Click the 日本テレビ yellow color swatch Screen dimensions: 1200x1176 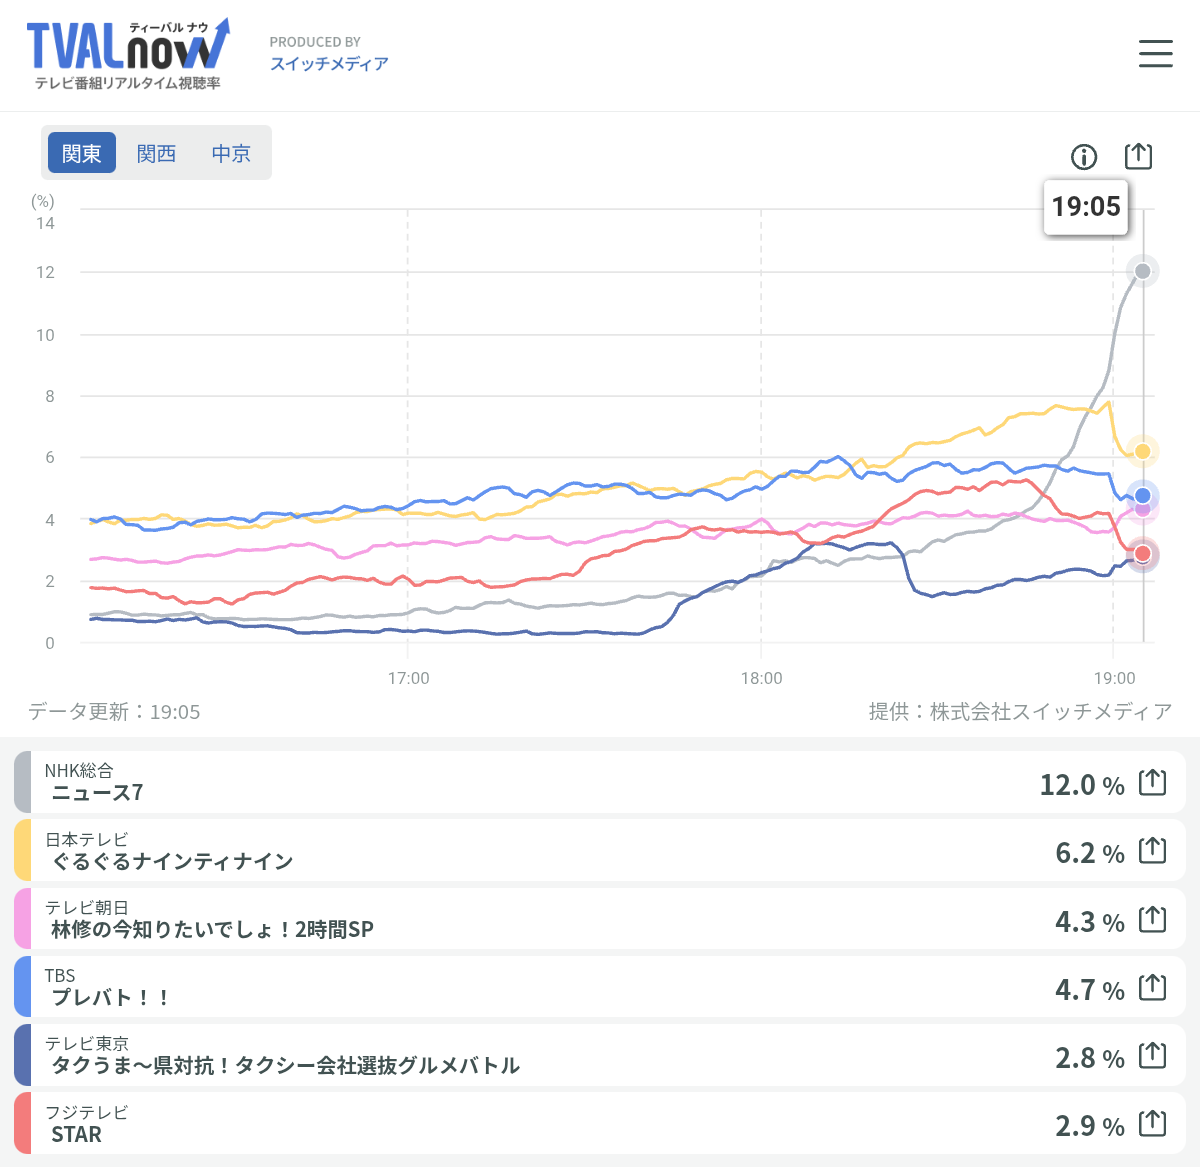click(22, 851)
